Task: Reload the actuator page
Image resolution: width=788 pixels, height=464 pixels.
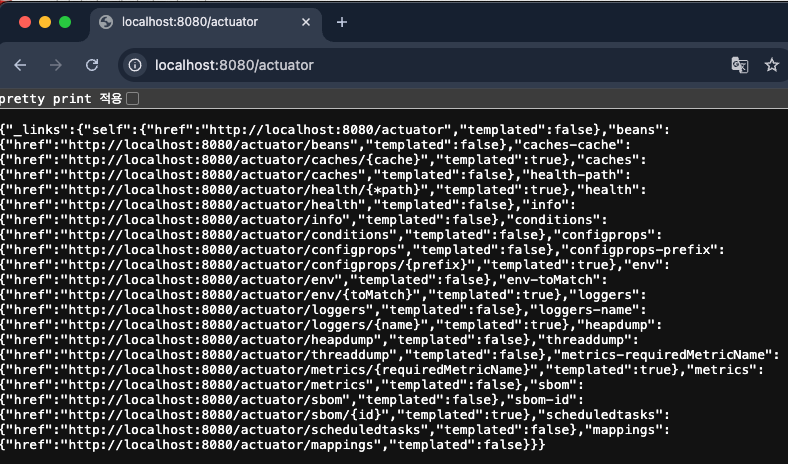Action: [92, 65]
